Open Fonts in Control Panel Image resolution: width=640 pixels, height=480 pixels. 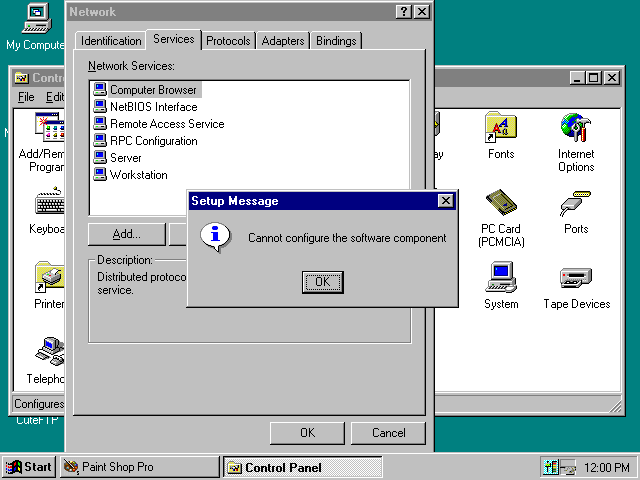pyautogui.click(x=501, y=136)
